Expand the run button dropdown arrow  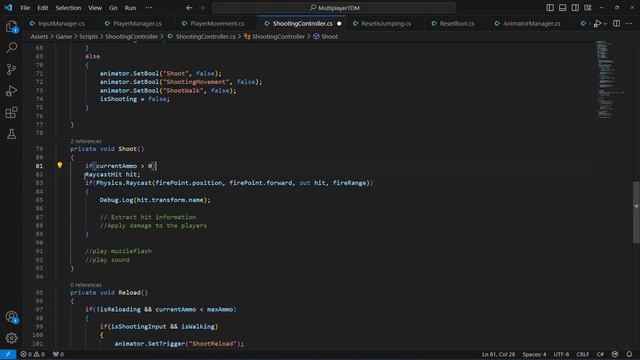pyautogui.click(x=605, y=24)
